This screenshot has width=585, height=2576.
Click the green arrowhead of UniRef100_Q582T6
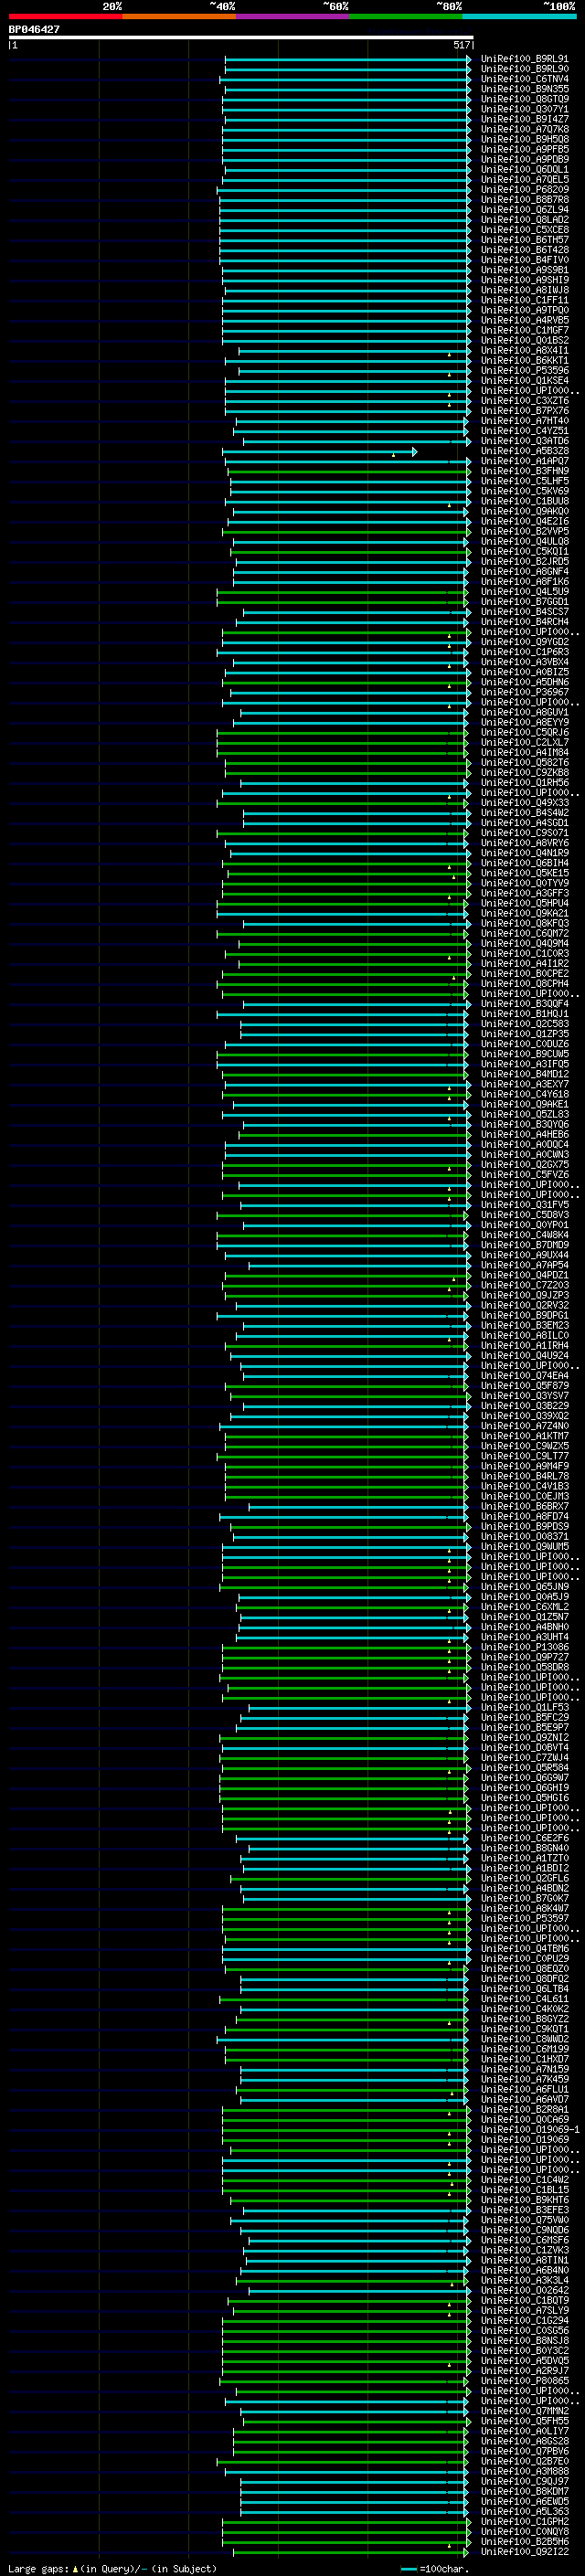468,763
